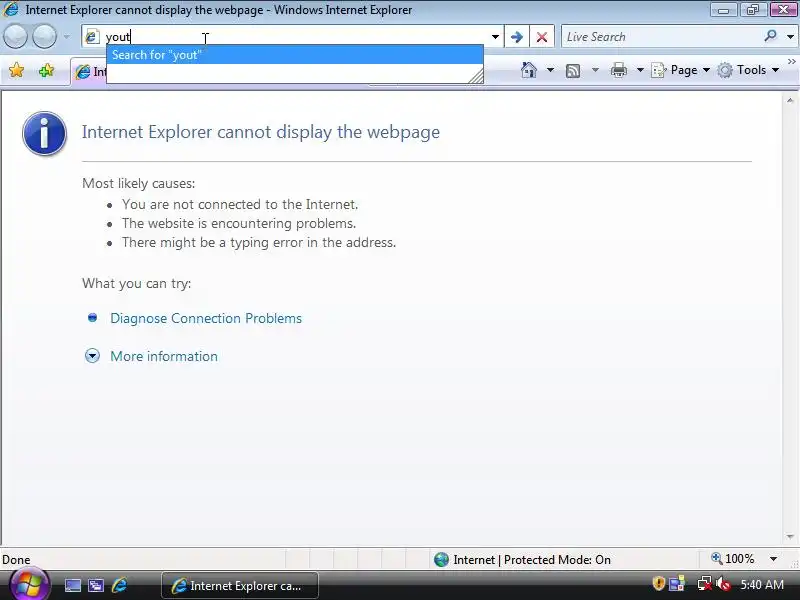Click the vertical scrollbar up arrow
Image resolution: width=800 pixels, height=600 pixels.
click(x=790, y=101)
